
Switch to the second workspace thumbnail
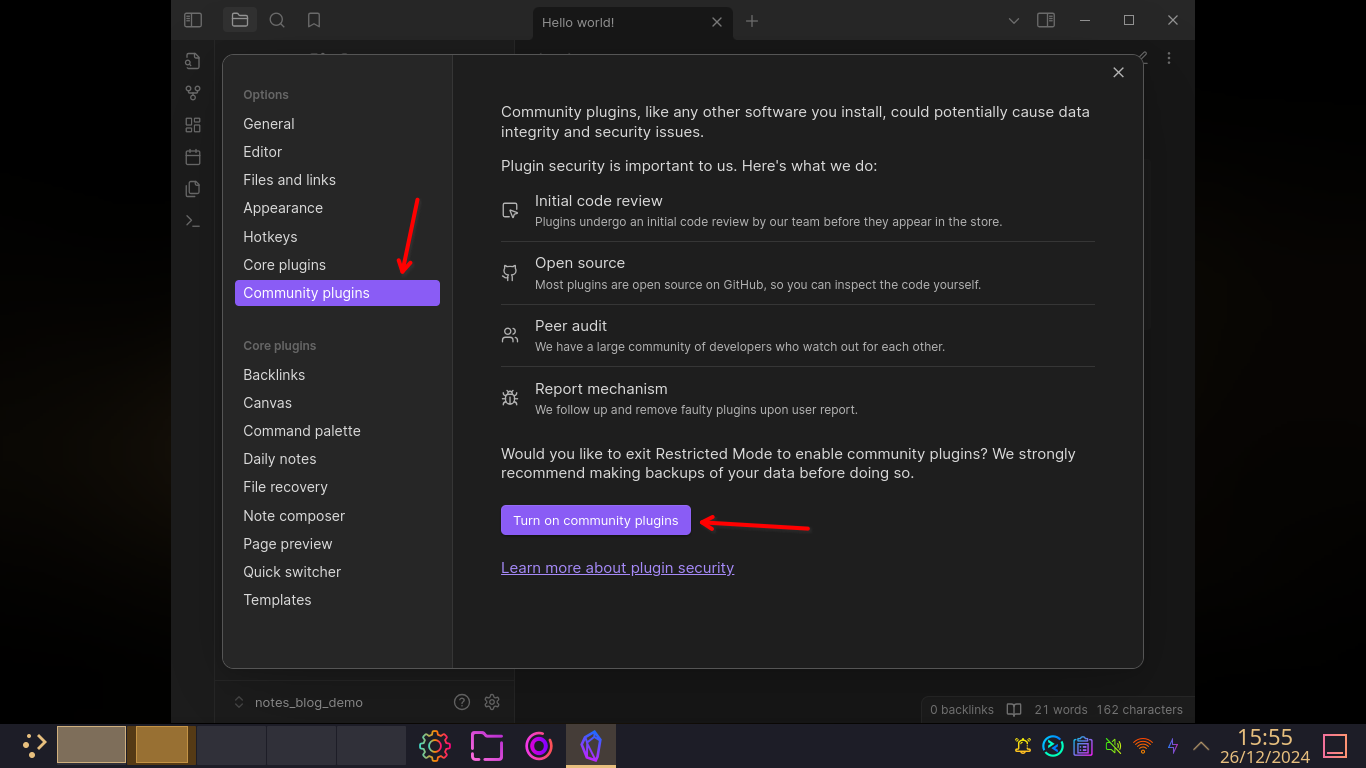(162, 745)
